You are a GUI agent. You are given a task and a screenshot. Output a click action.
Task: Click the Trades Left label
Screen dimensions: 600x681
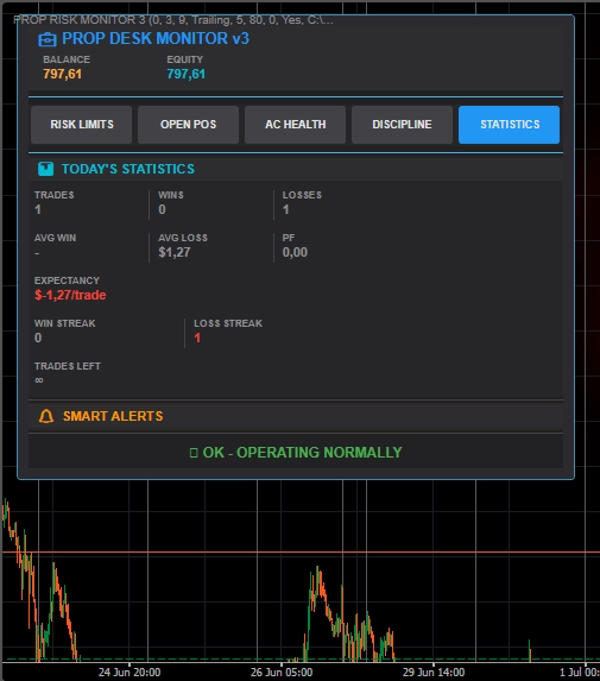[x=67, y=366]
